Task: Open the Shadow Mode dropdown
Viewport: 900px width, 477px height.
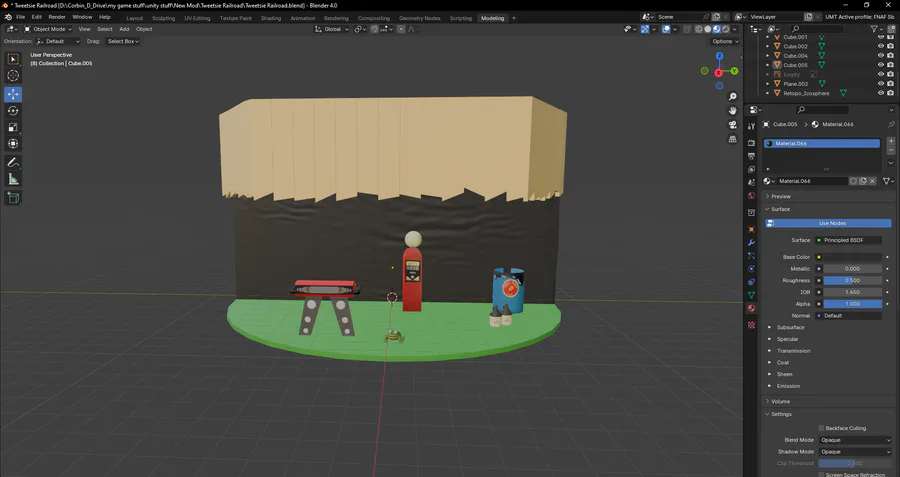Action: pos(855,452)
